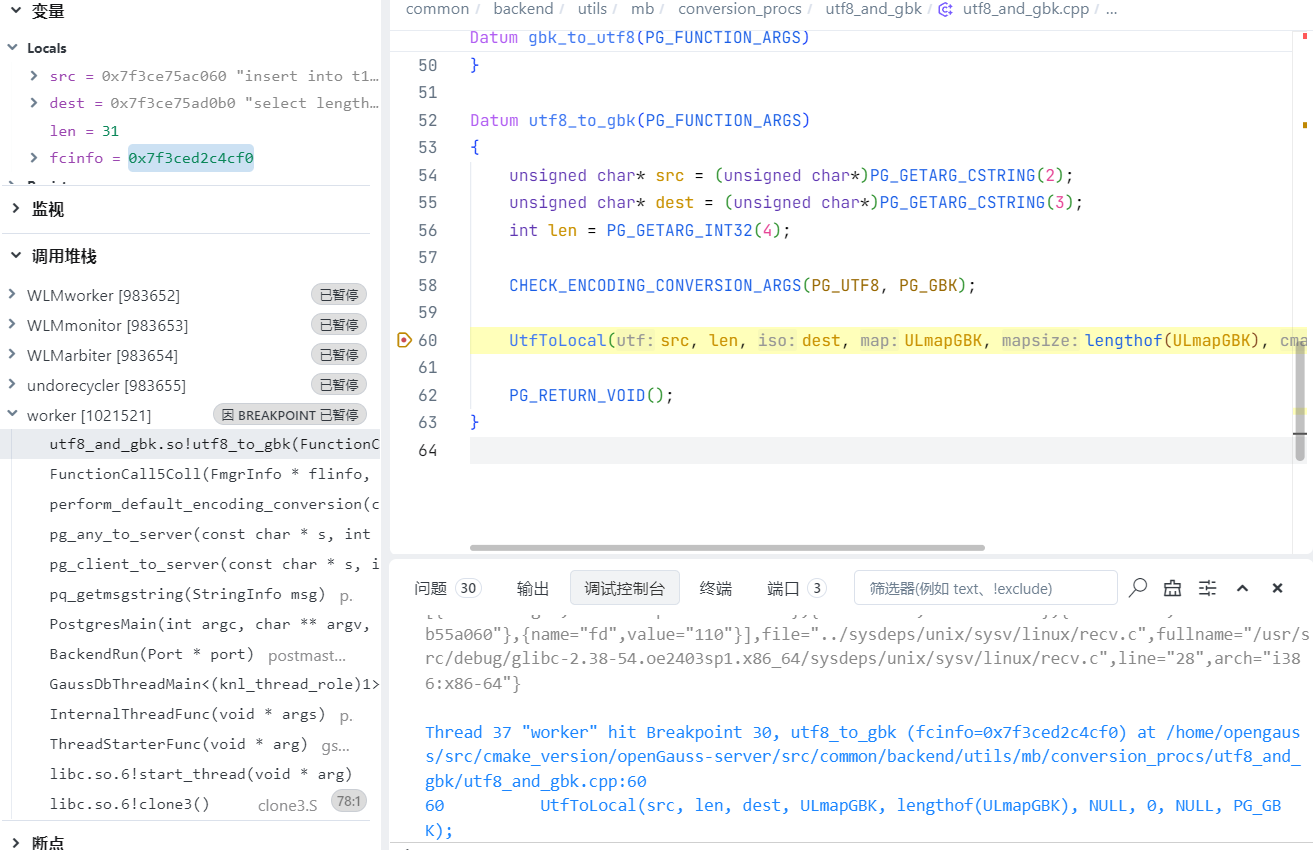Clear the debug console with the brush icon
Image resolution: width=1313 pixels, height=850 pixels.
pyautogui.click(x=1172, y=588)
